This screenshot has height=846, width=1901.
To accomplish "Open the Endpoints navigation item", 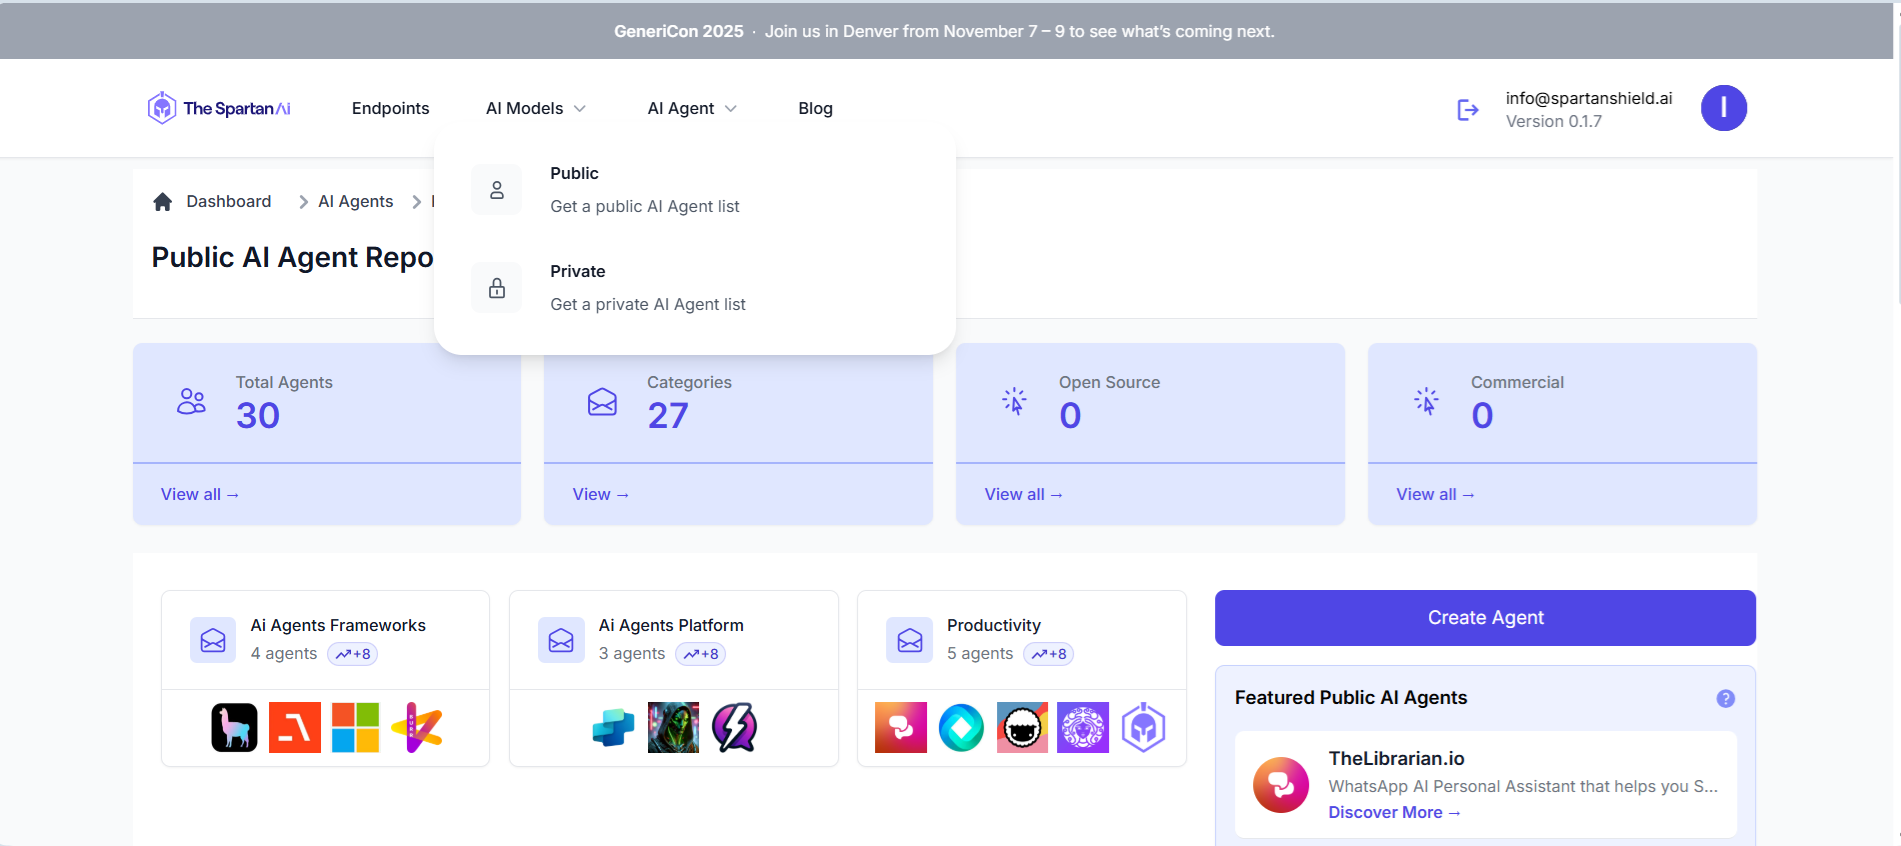I will (x=390, y=108).
